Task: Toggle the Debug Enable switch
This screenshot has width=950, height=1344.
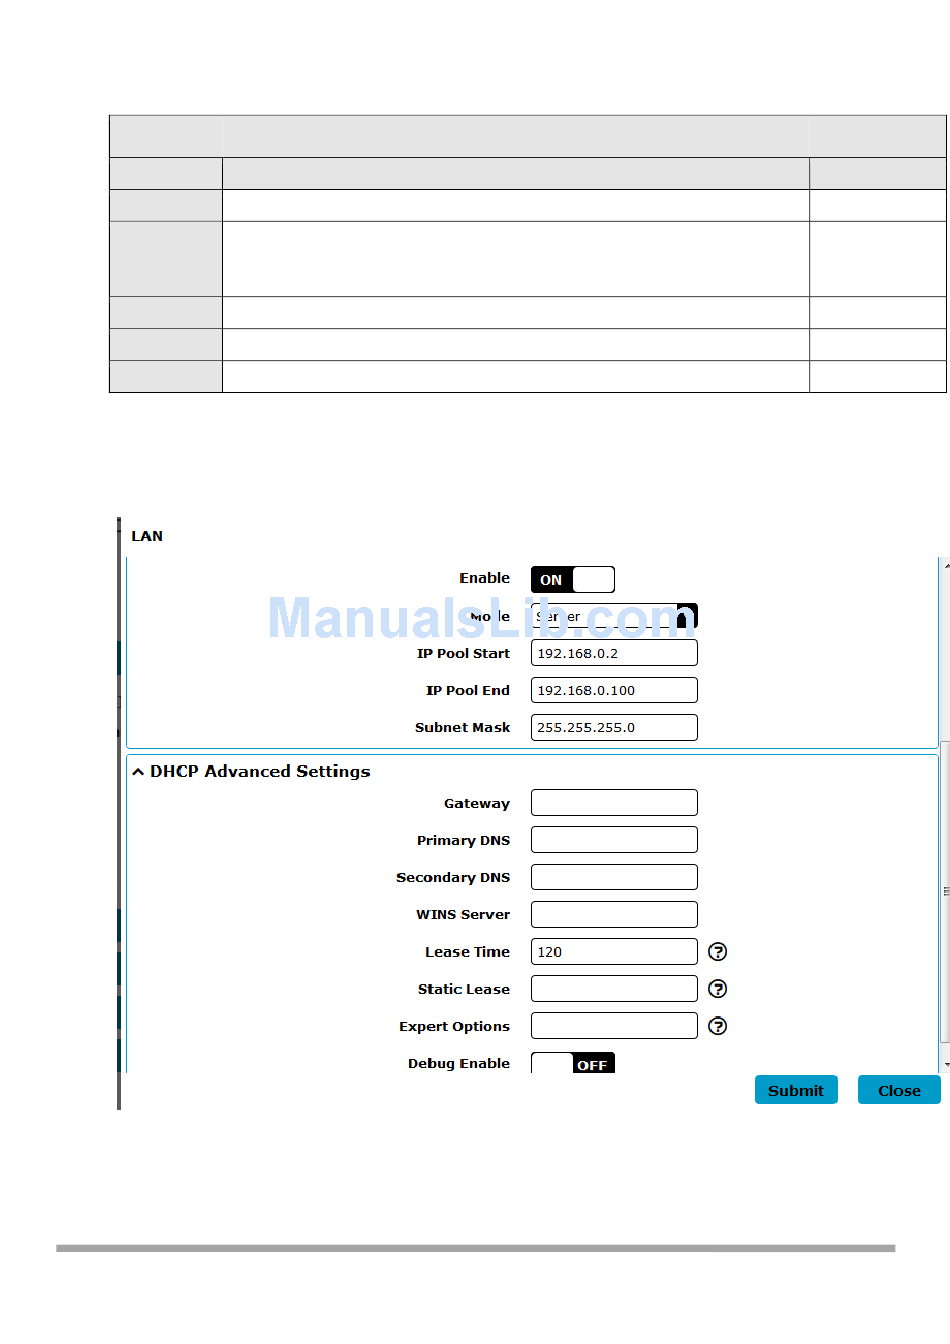Action: [x=572, y=1063]
